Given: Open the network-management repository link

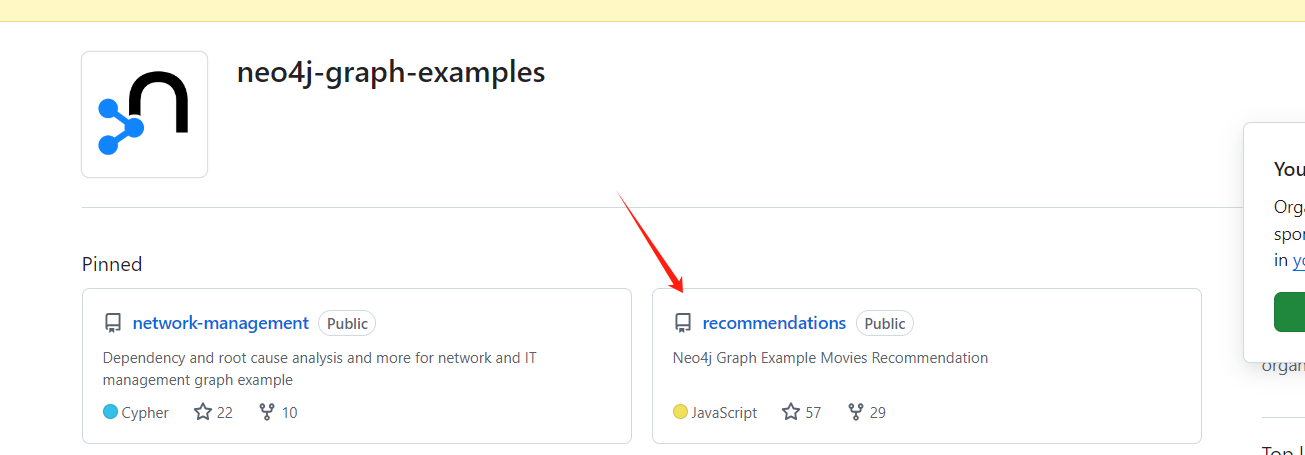Looking at the screenshot, I should click(220, 323).
